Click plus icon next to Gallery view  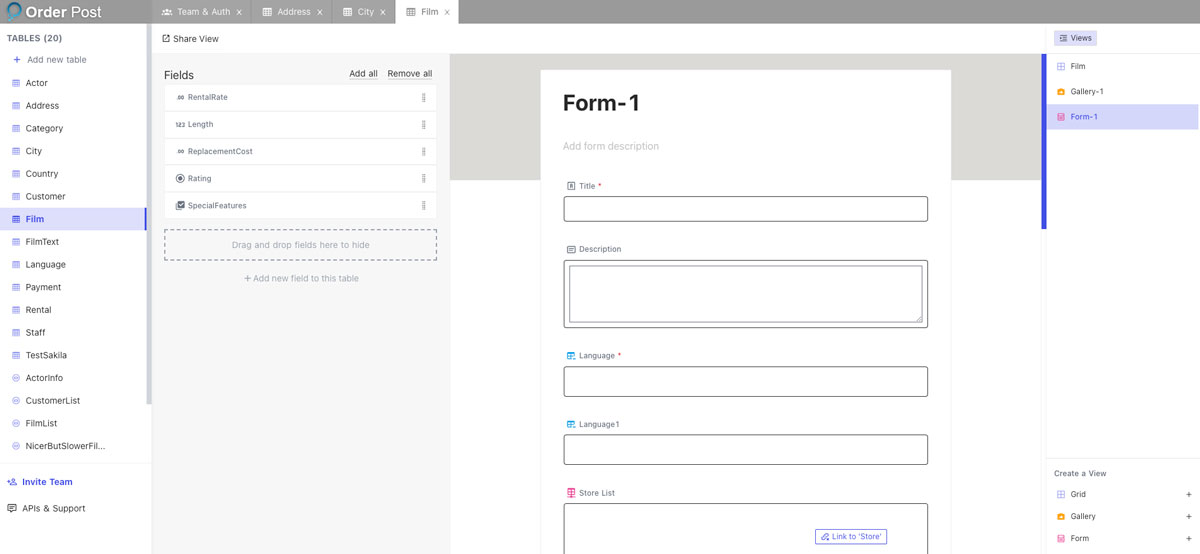pos(1188,517)
